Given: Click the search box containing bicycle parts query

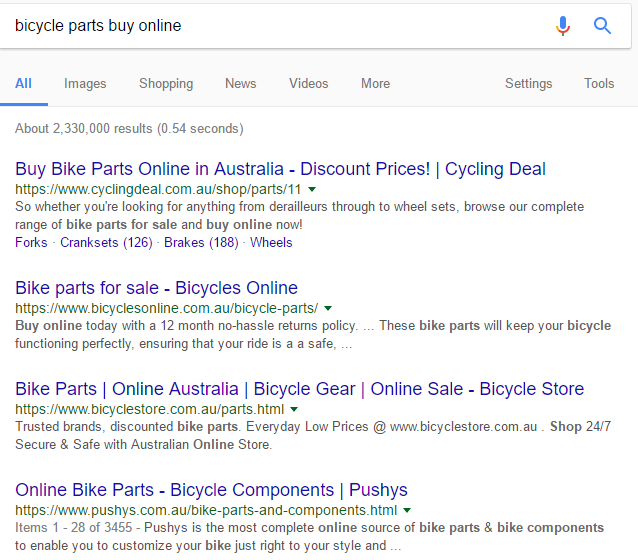Looking at the screenshot, I should pyautogui.click(x=270, y=26).
